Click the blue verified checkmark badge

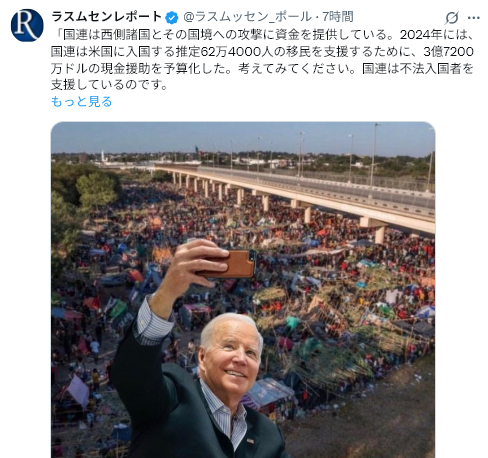[x=172, y=17]
